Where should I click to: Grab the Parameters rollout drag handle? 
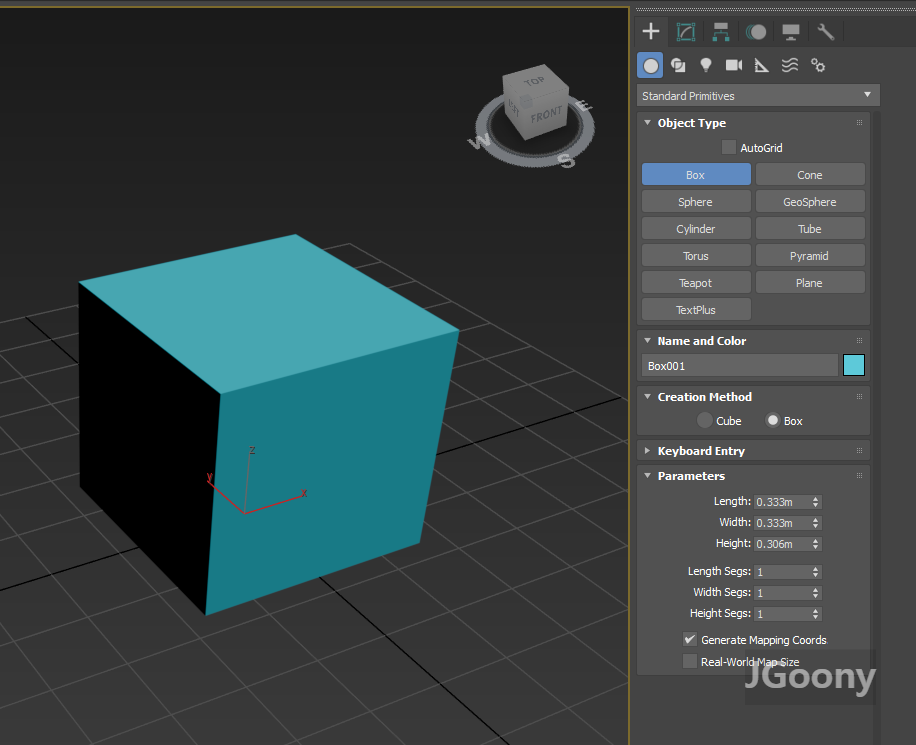(859, 476)
